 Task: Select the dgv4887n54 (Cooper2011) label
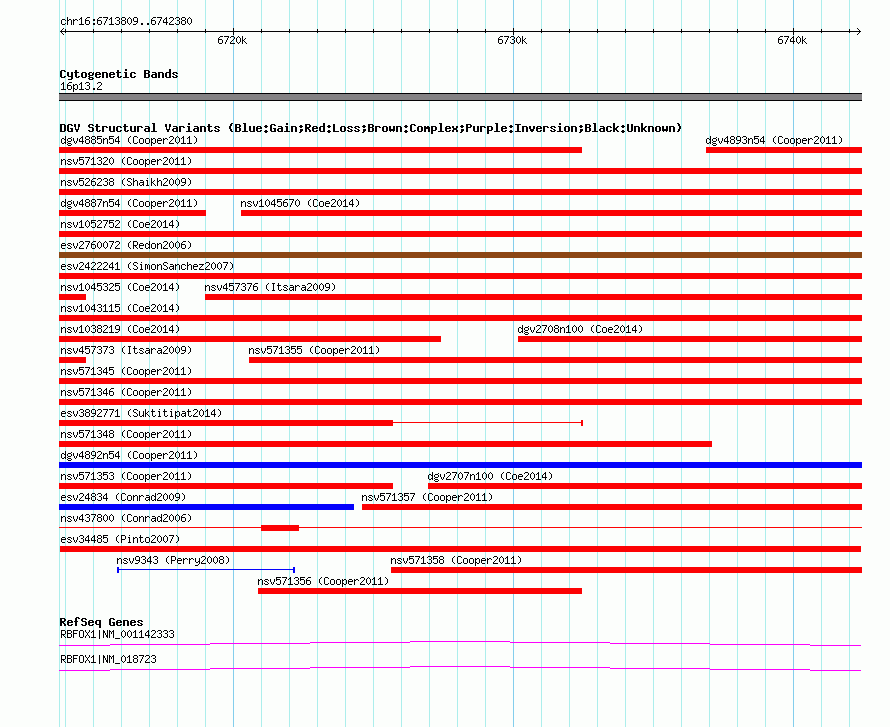129,203
